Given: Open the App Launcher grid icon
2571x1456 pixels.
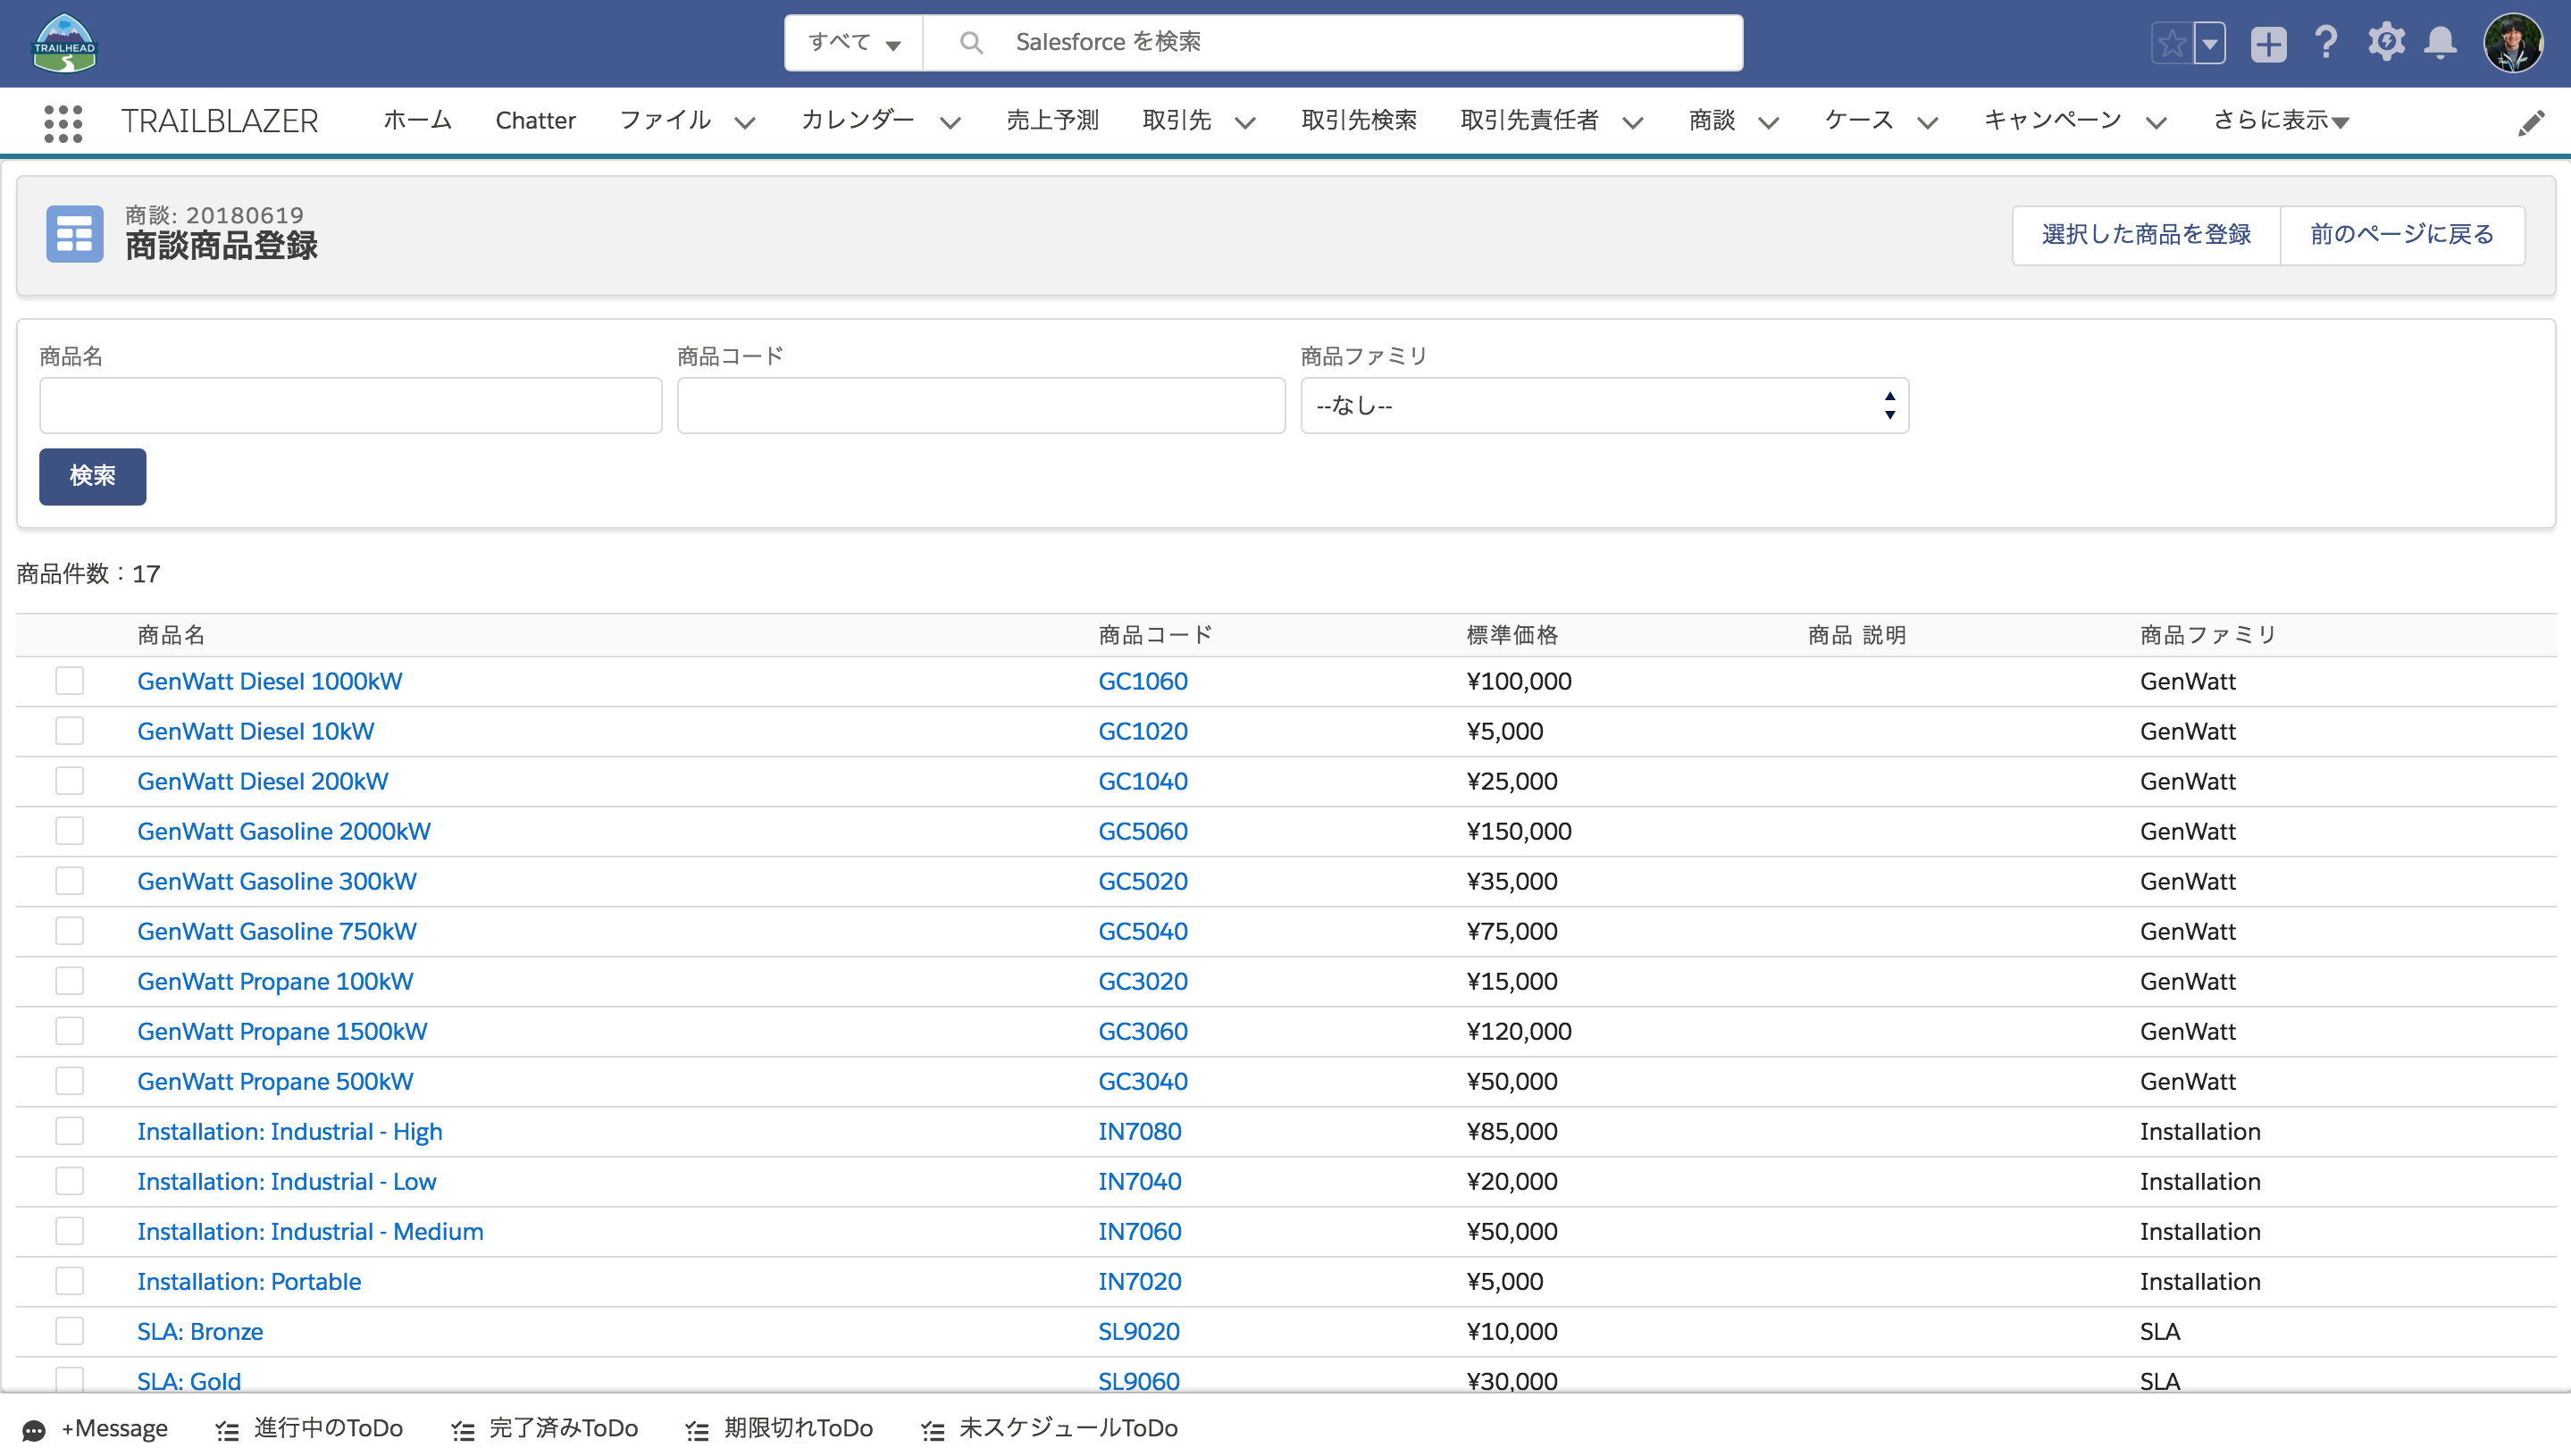Looking at the screenshot, I should click(63, 122).
